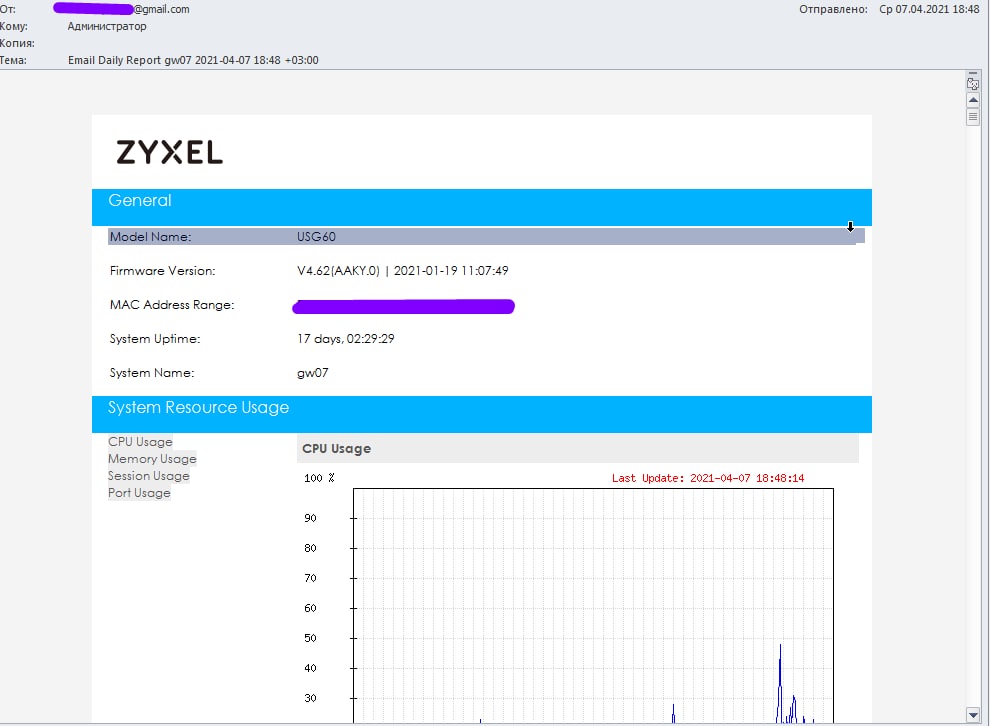Click the 'System Uptime:' label

coord(155,339)
